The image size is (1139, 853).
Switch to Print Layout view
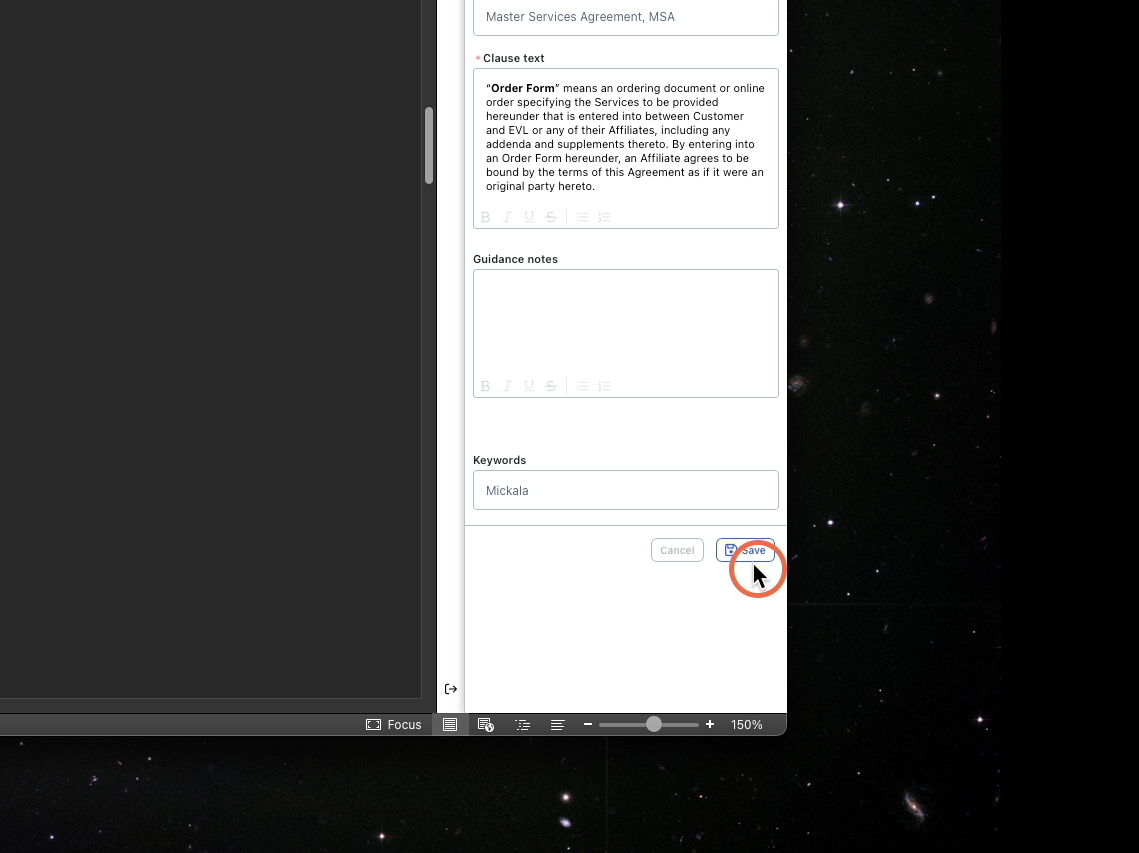[450, 724]
